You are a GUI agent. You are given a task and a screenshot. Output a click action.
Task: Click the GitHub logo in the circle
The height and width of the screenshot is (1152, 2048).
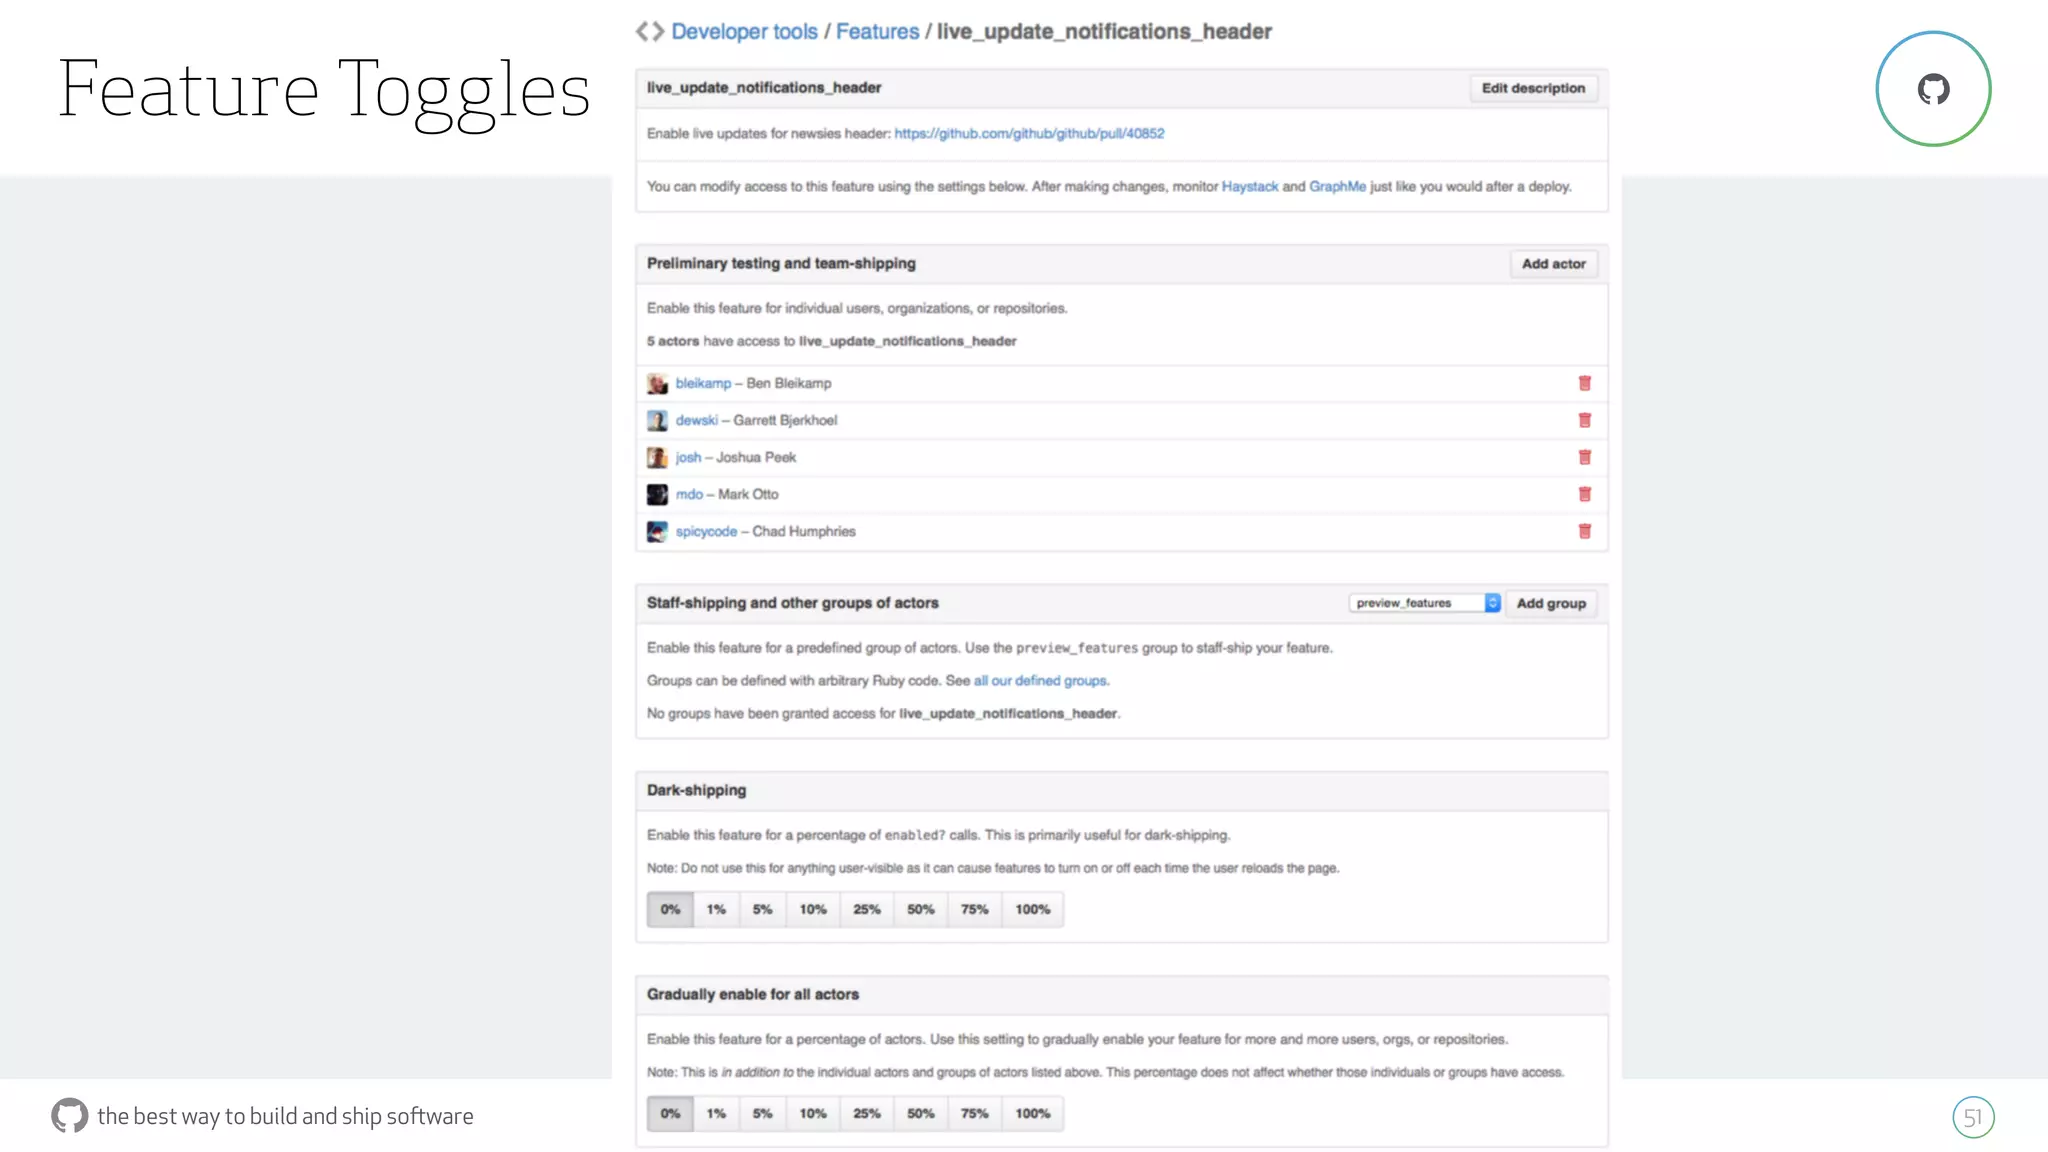pyautogui.click(x=1932, y=89)
